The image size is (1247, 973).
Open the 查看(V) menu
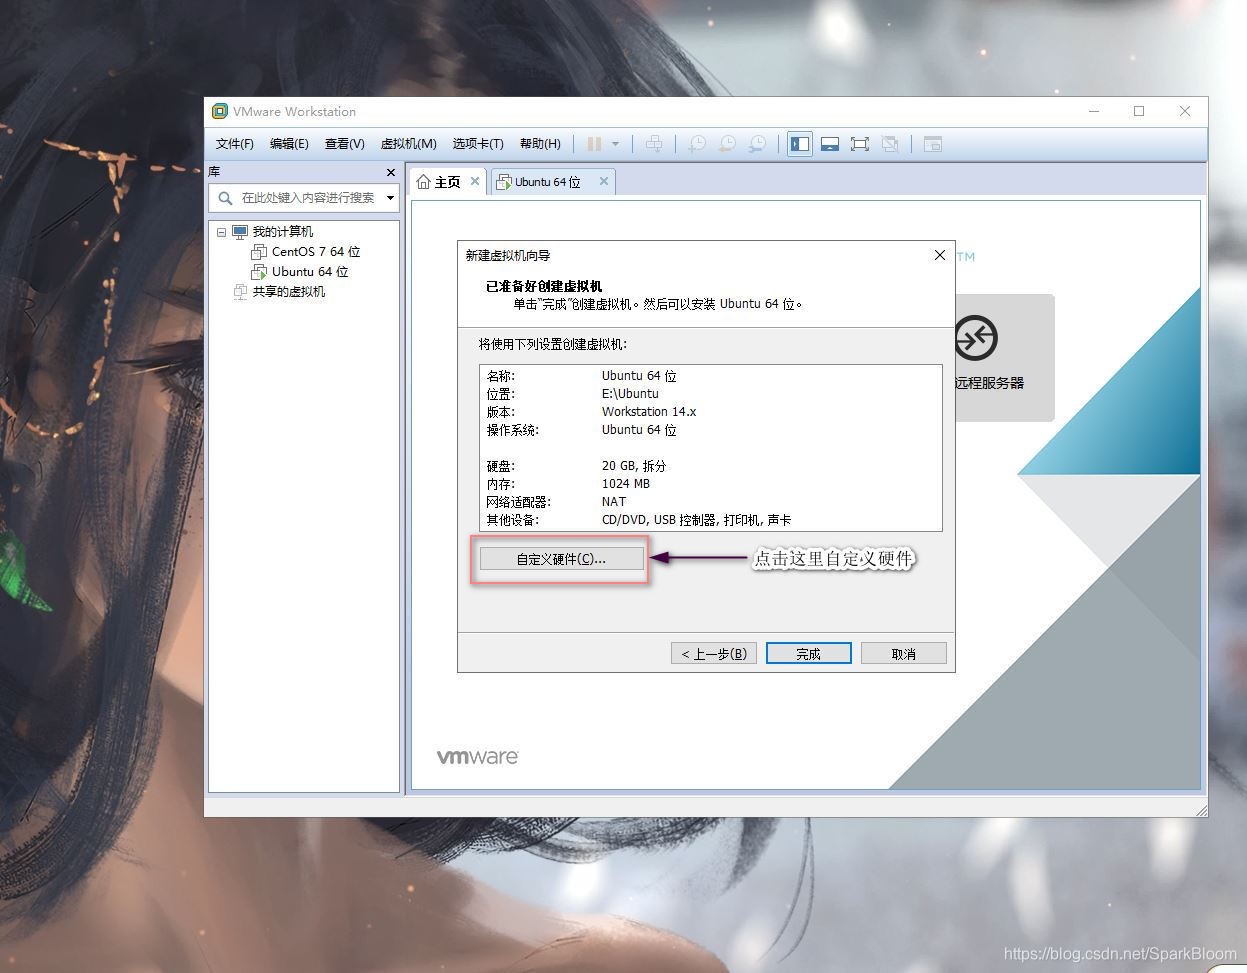click(345, 144)
